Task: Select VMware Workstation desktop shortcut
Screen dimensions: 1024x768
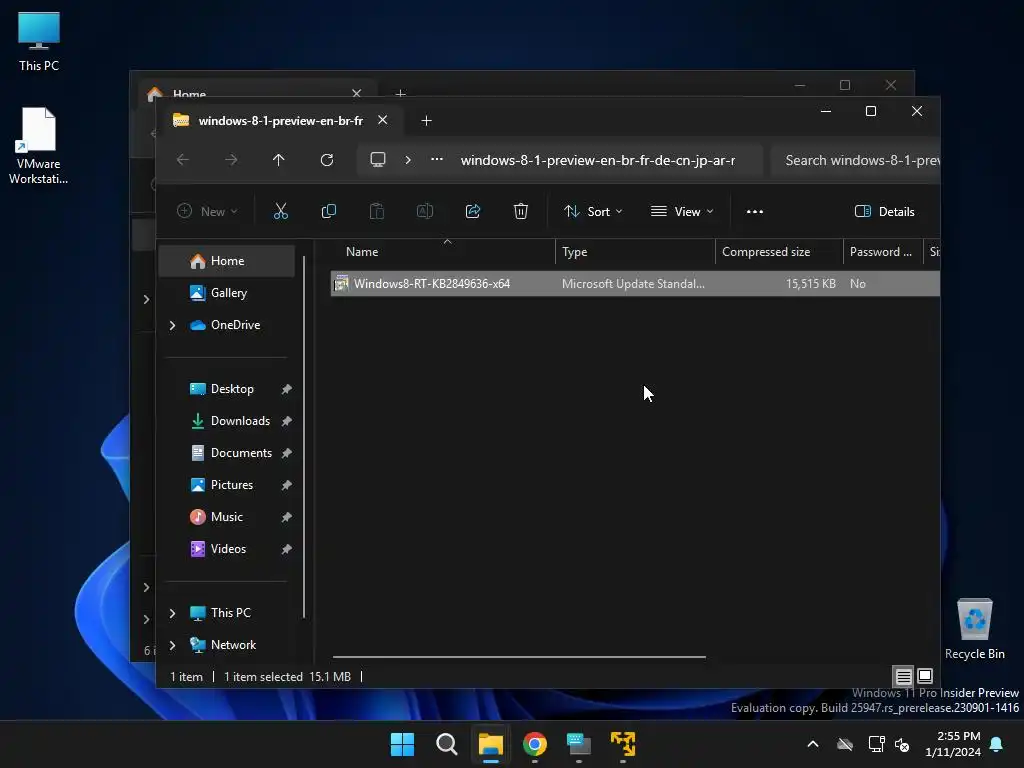Action: tap(39, 146)
